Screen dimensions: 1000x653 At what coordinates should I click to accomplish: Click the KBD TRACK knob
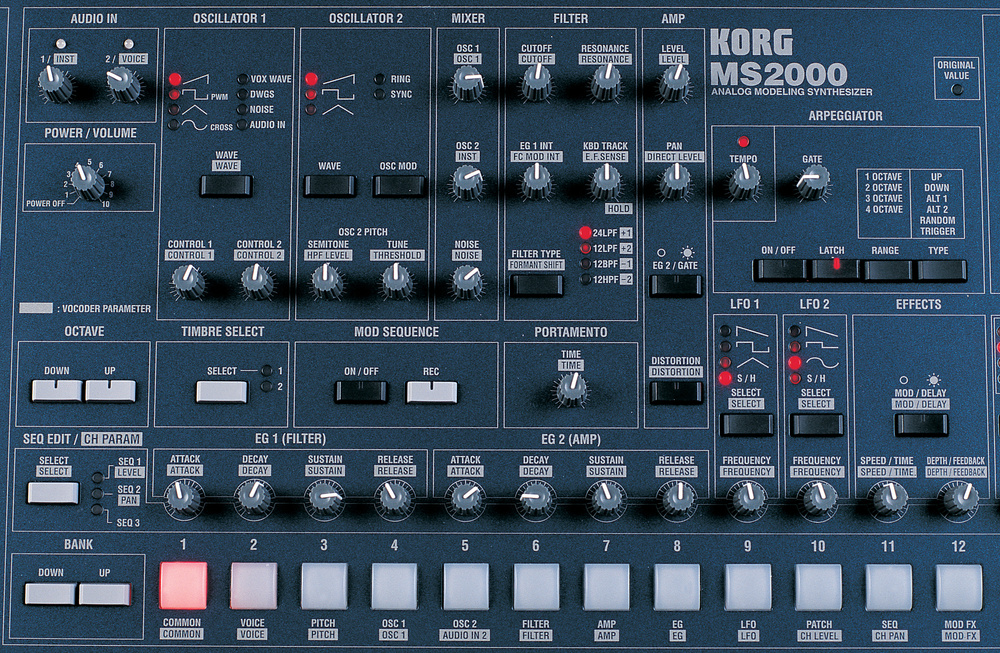point(605,181)
